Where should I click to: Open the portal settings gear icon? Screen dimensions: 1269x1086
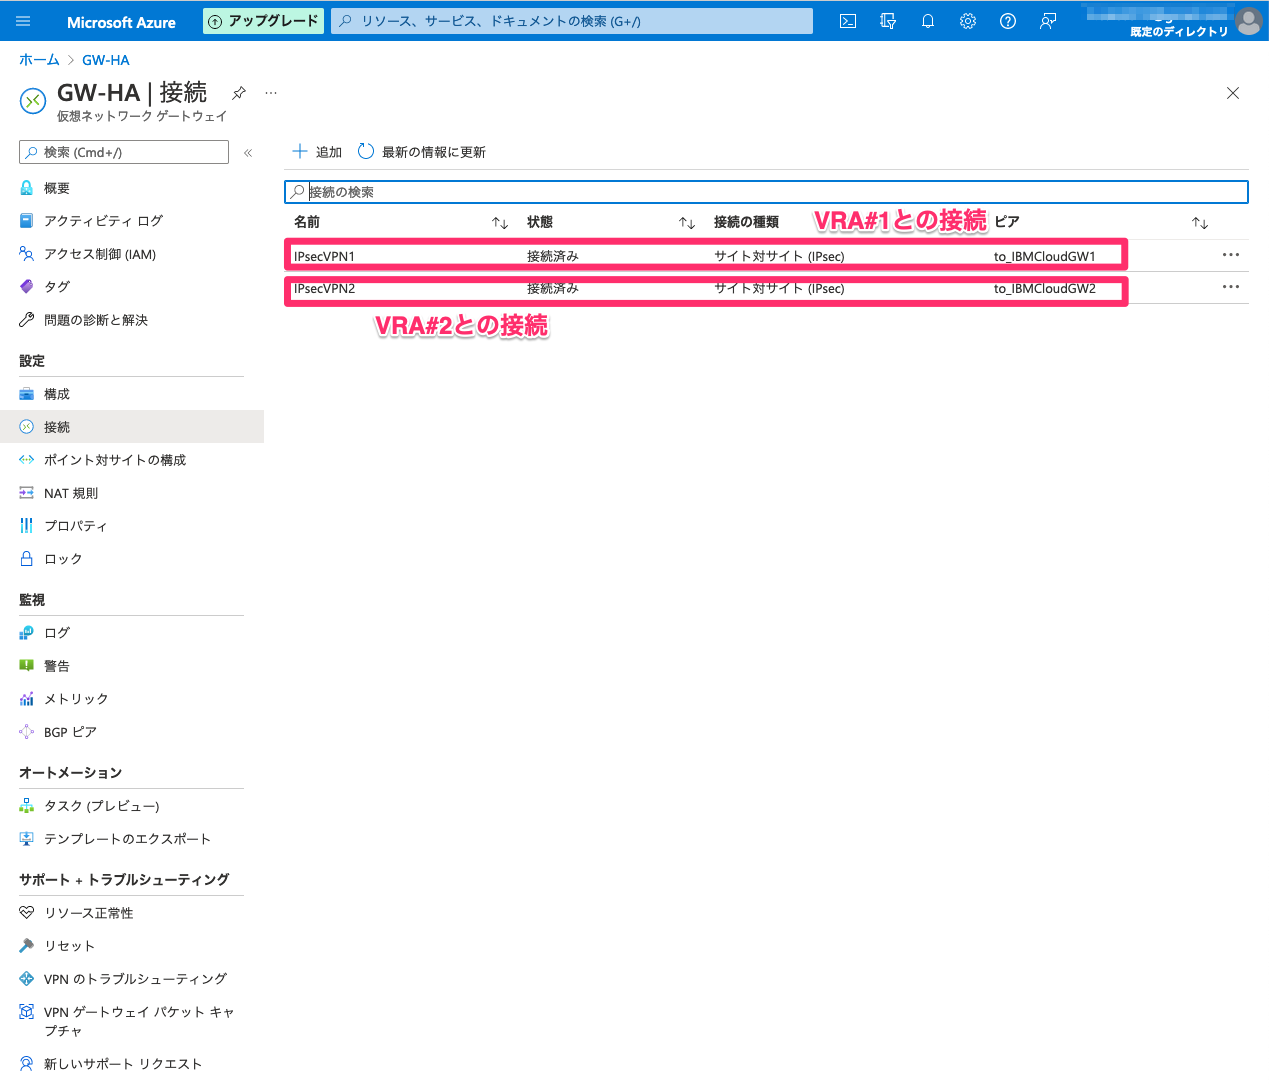(x=967, y=20)
